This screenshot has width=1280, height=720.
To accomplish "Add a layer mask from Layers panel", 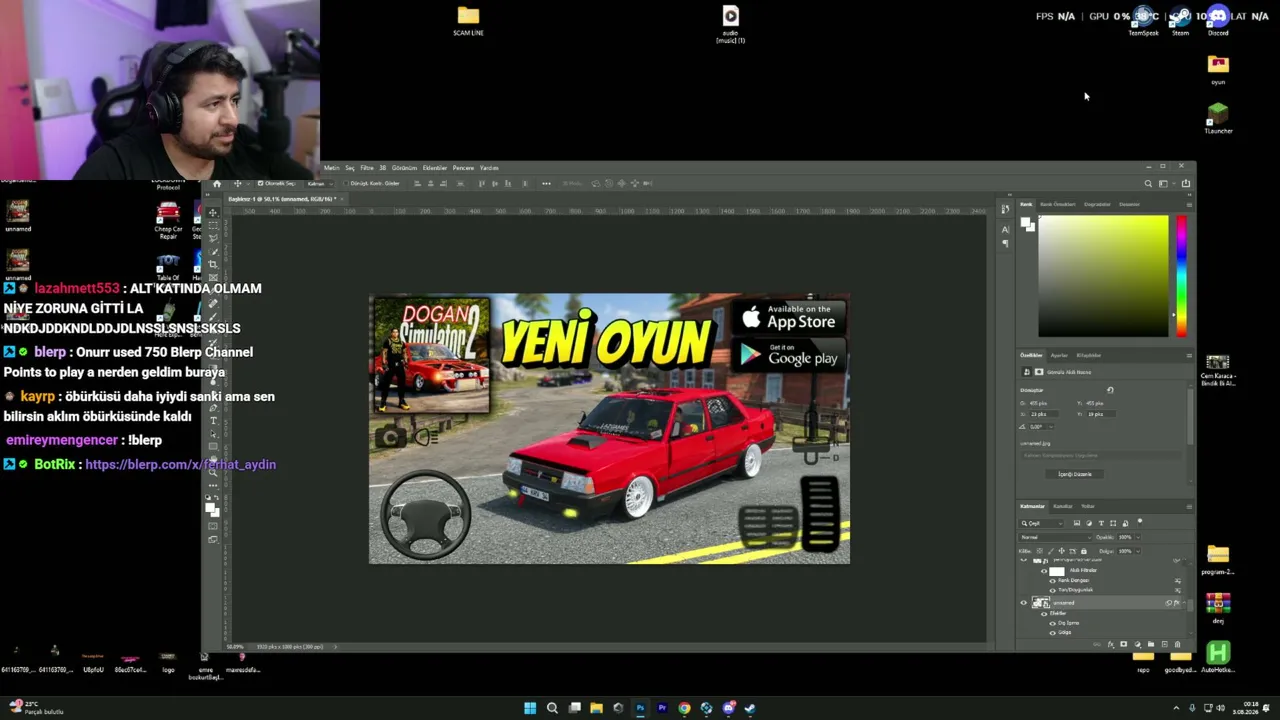I will pos(1124,645).
